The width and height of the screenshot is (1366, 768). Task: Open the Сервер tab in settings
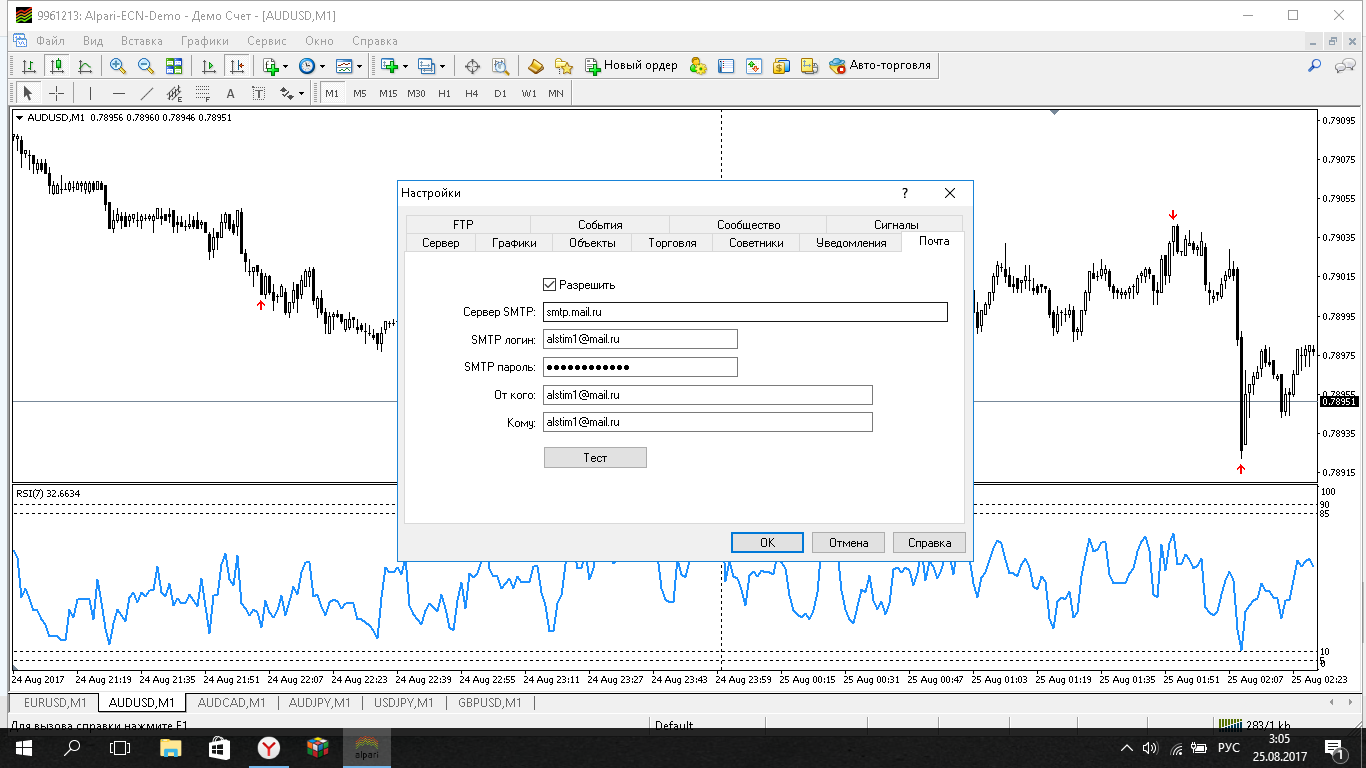click(441, 243)
